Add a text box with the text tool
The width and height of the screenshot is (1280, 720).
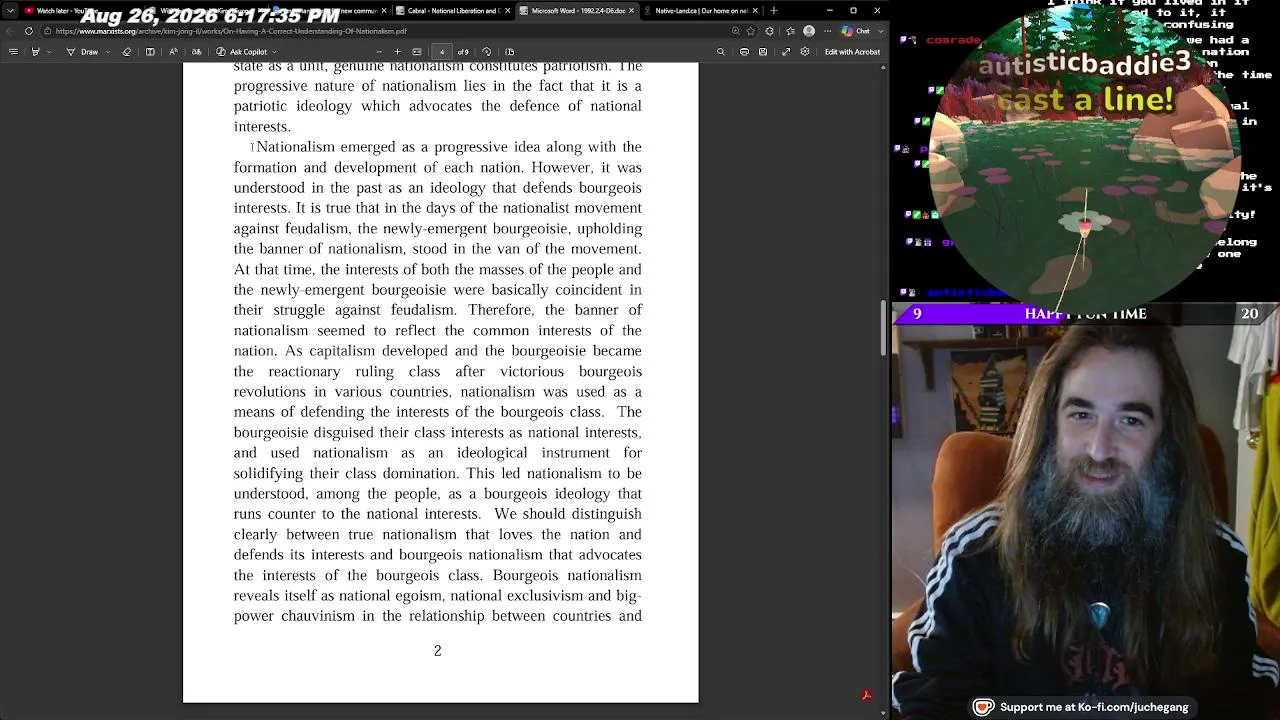(150, 52)
